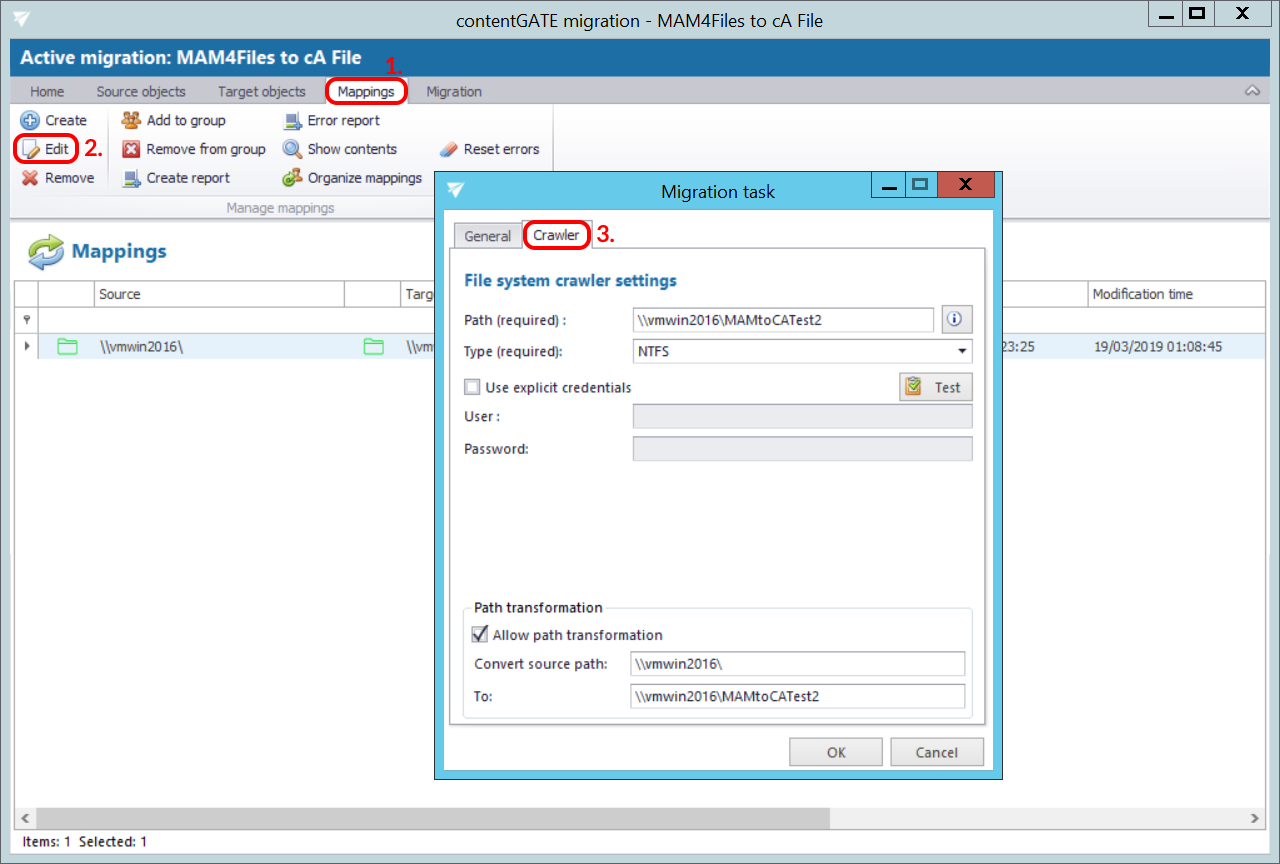Select the Add to group icon
The height and width of the screenshot is (864, 1280).
[131, 120]
